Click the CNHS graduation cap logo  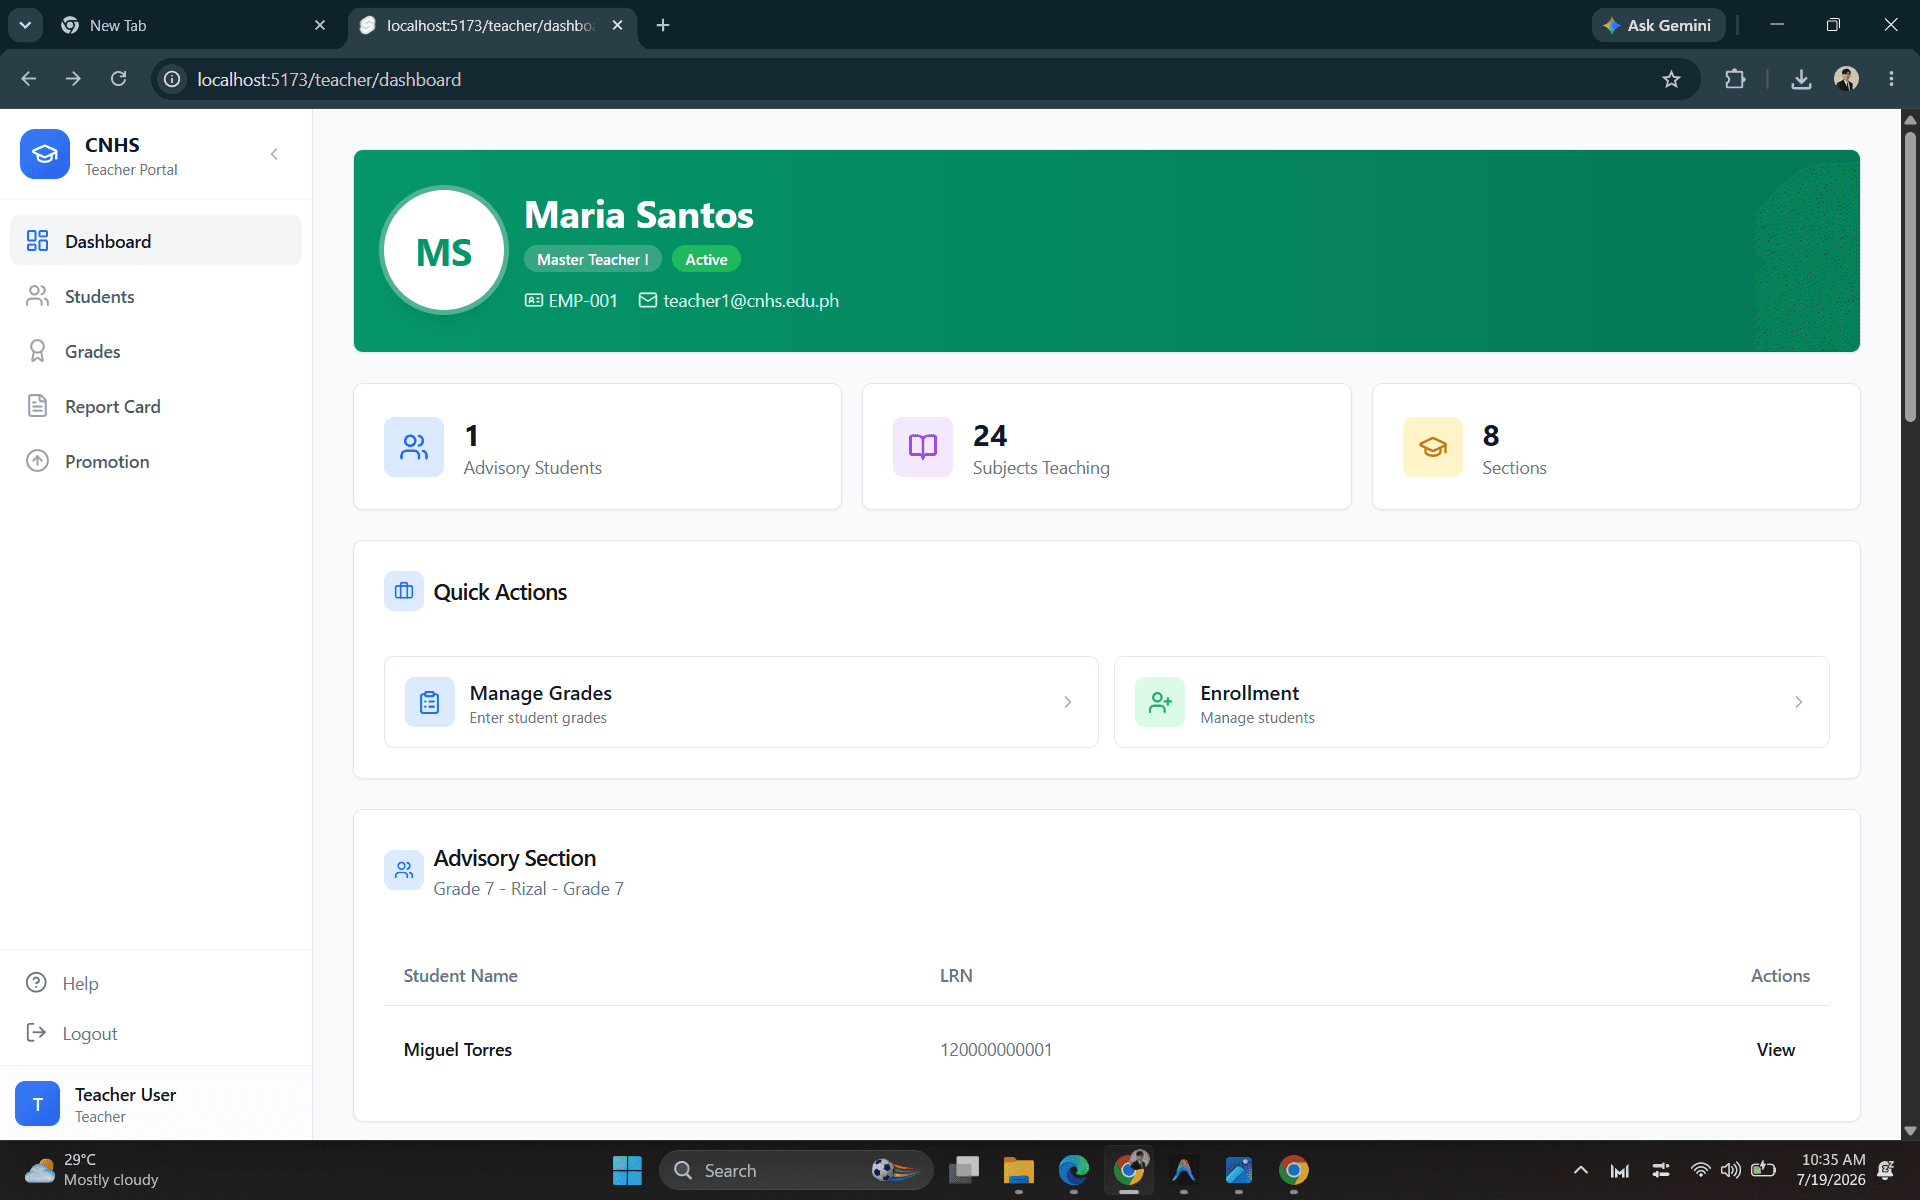(45, 154)
